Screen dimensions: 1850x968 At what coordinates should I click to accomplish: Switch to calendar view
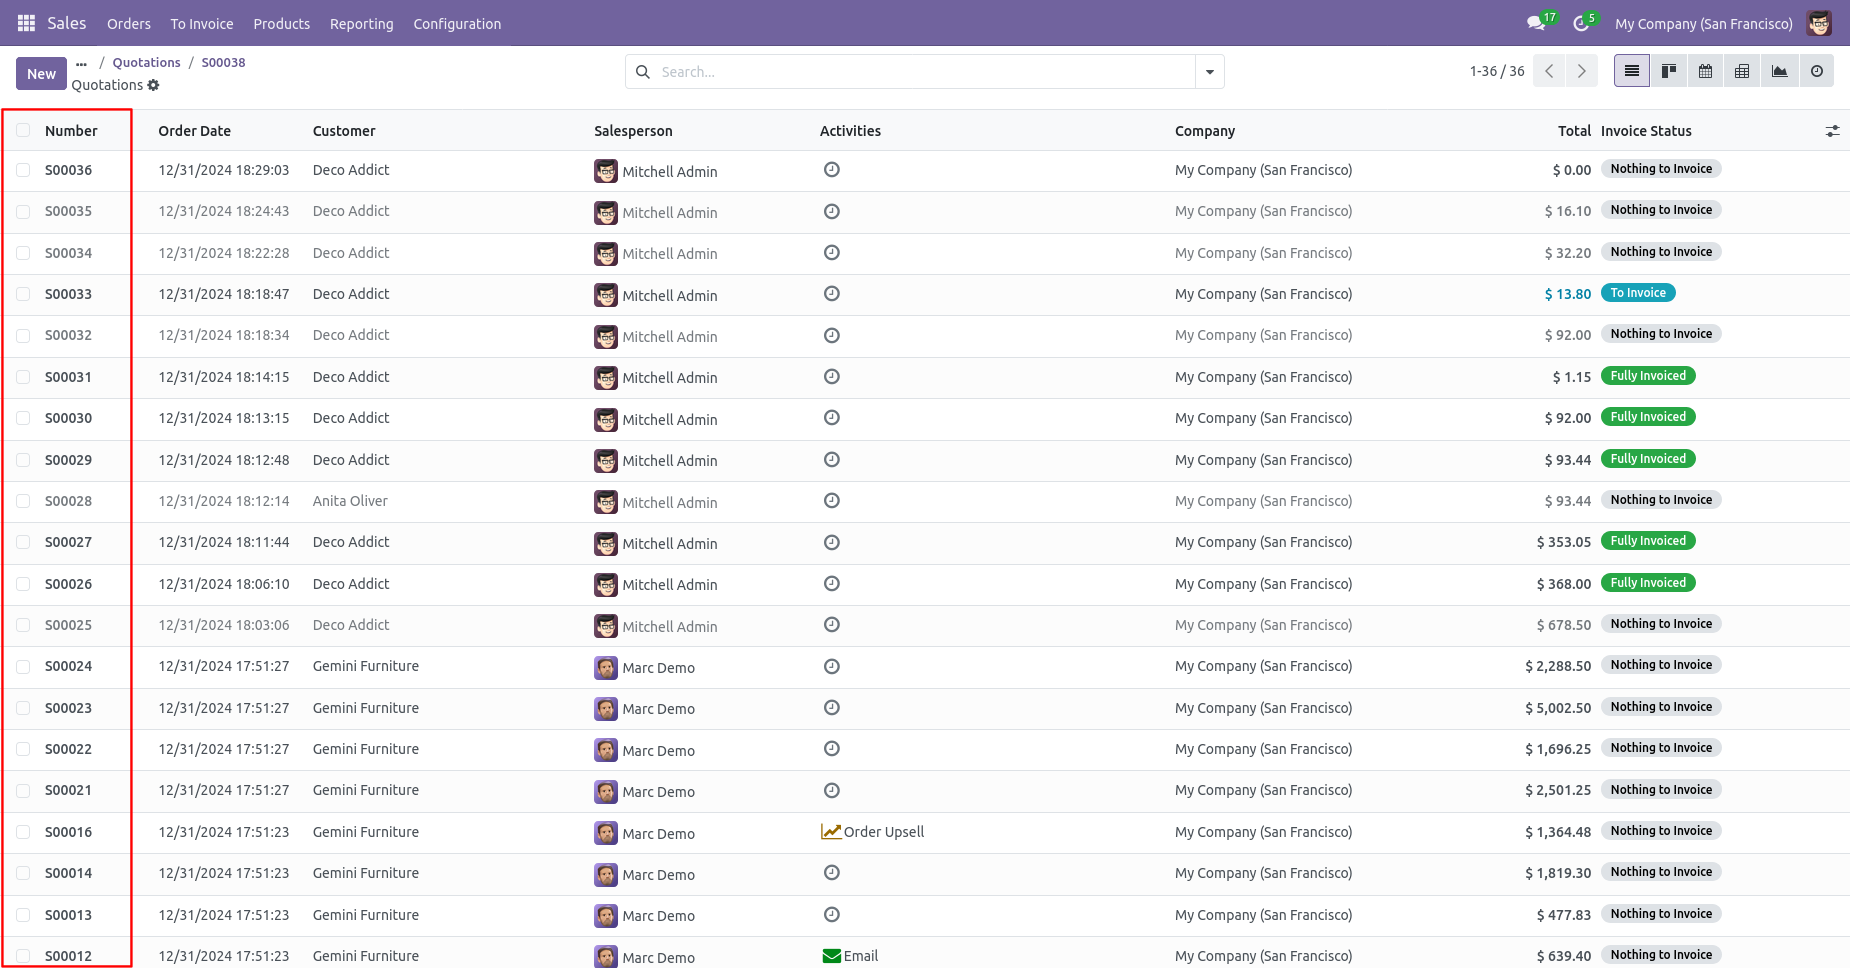[x=1706, y=71]
